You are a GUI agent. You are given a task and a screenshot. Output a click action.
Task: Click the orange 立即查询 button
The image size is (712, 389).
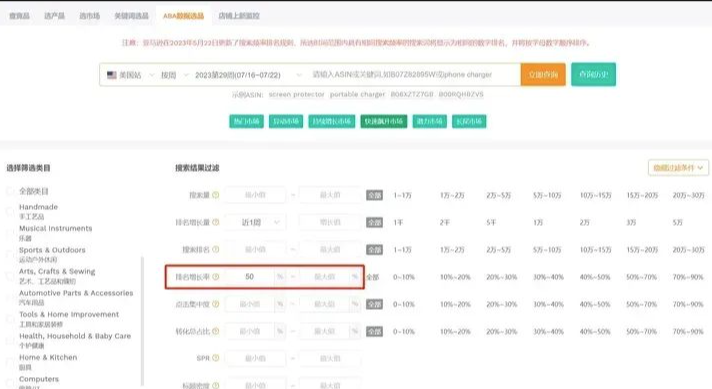(543, 74)
